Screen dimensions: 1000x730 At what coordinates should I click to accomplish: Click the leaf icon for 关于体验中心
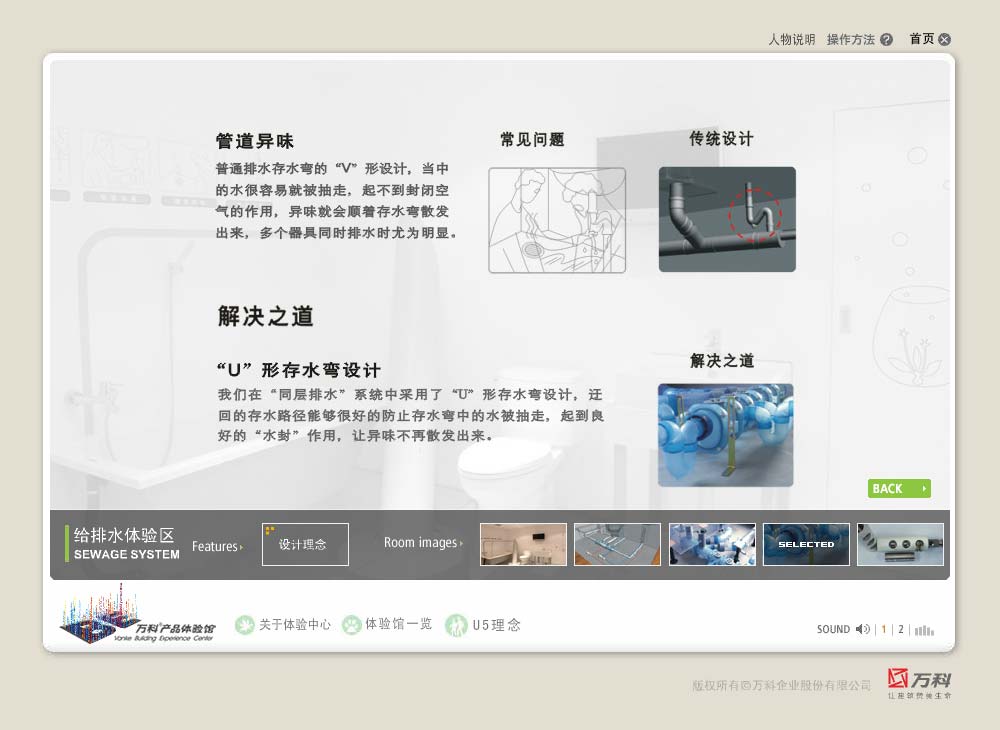click(x=245, y=625)
